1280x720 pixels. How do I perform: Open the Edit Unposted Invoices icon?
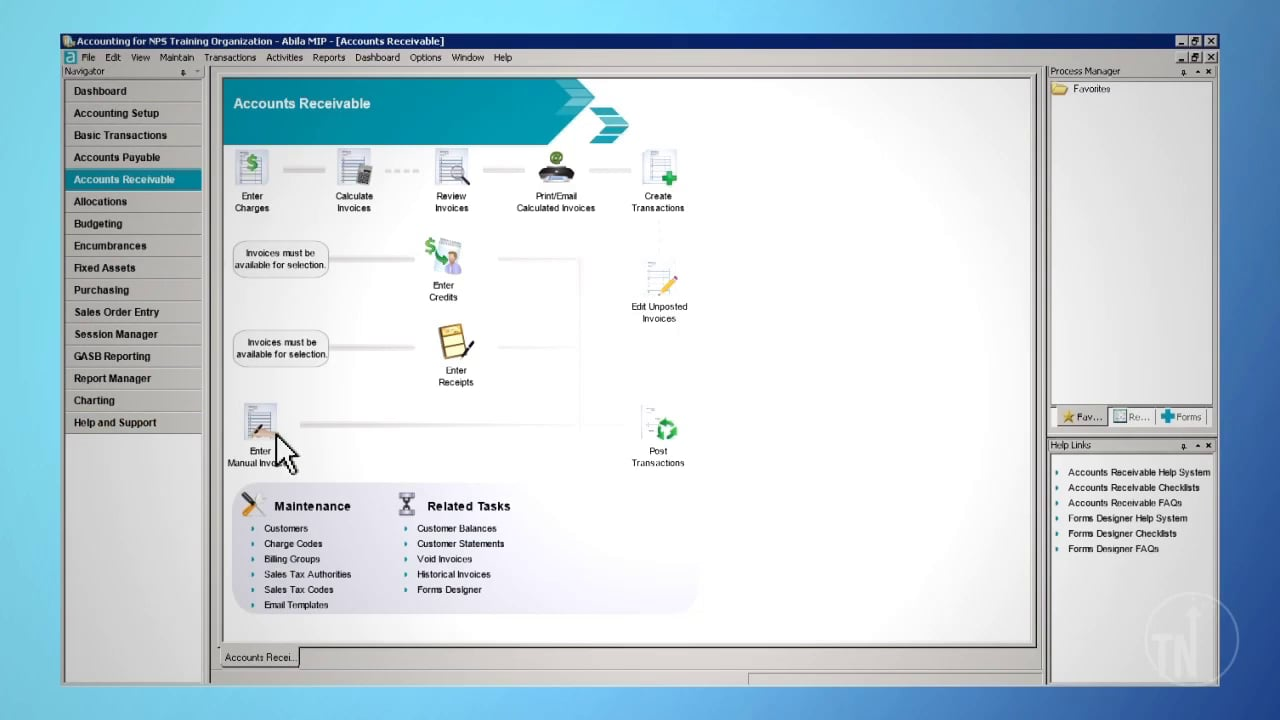pyautogui.click(x=660, y=280)
